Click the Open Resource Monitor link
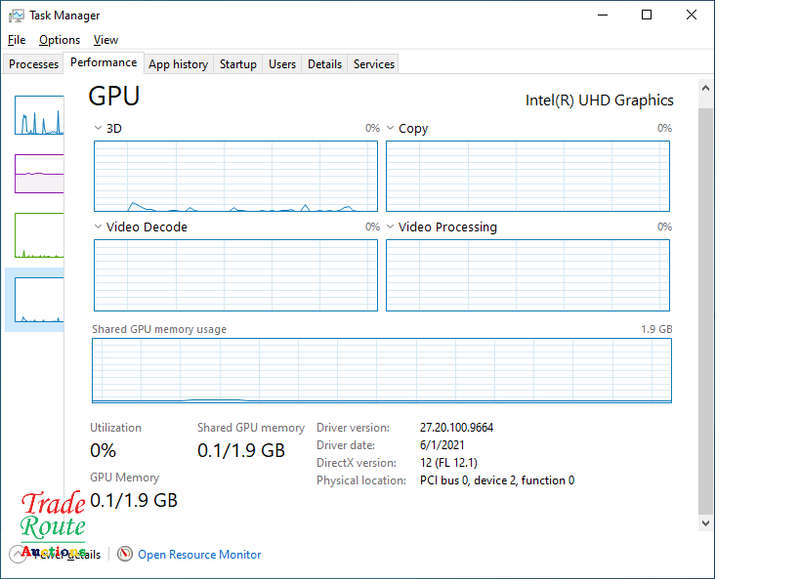This screenshot has height=579, width=800. (199, 555)
